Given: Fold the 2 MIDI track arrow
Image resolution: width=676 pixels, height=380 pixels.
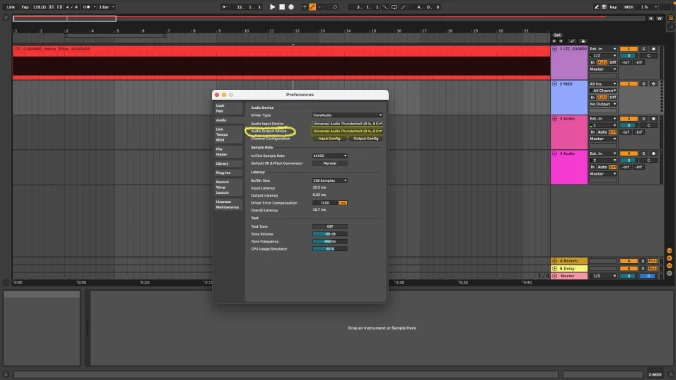Looking at the screenshot, I should click(554, 84).
